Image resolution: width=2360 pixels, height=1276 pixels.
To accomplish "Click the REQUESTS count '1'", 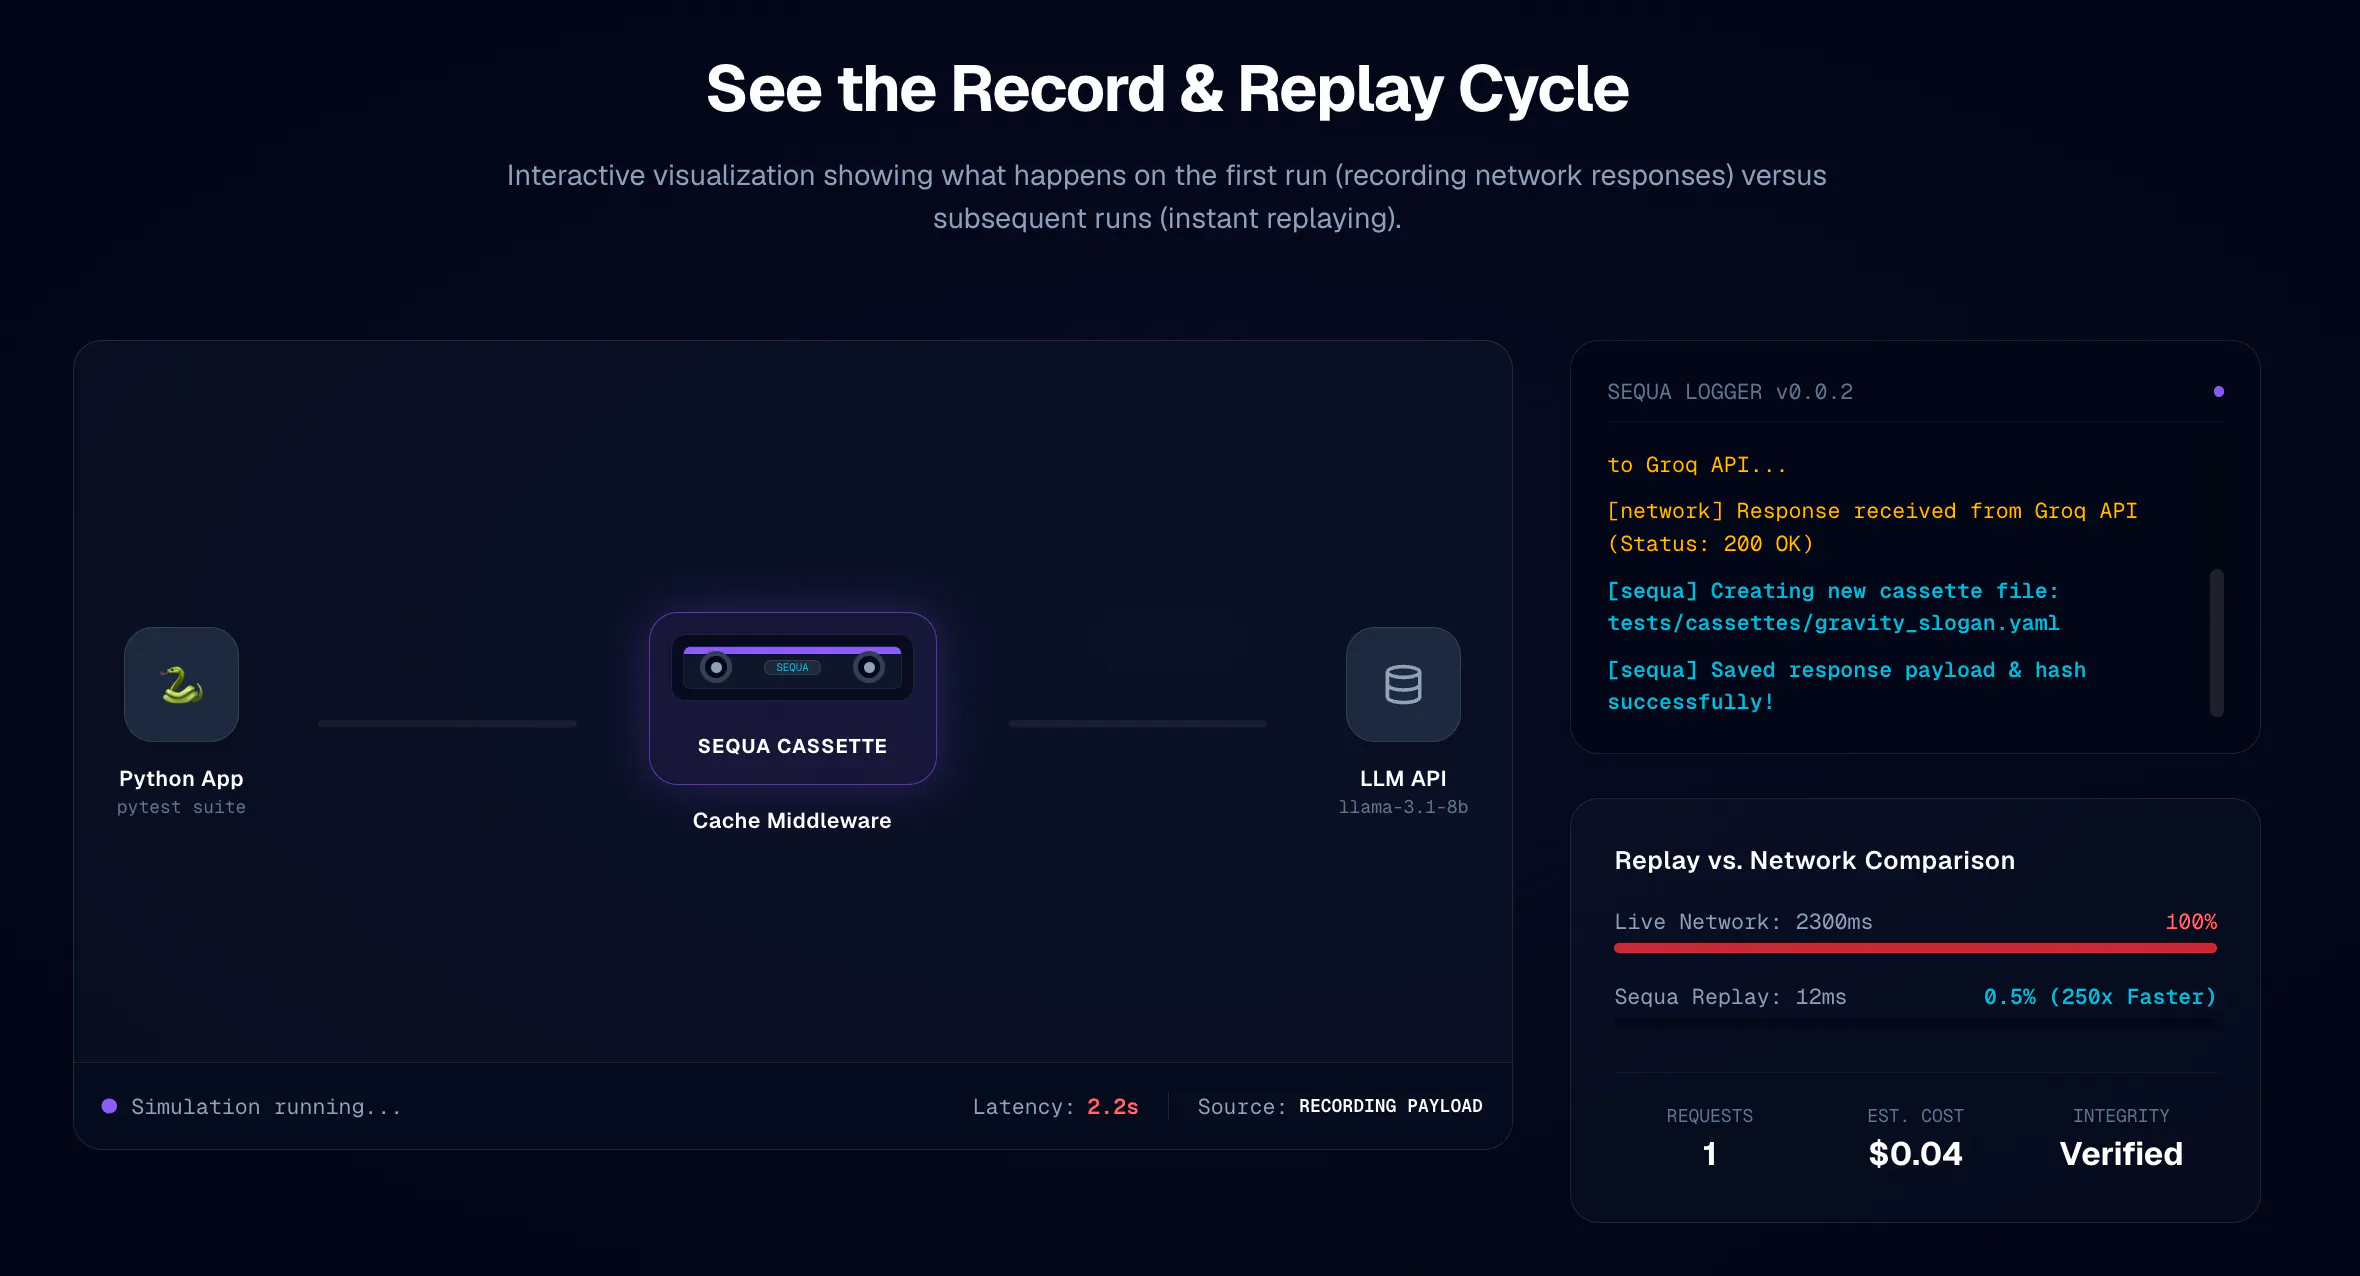I will click(x=1710, y=1154).
